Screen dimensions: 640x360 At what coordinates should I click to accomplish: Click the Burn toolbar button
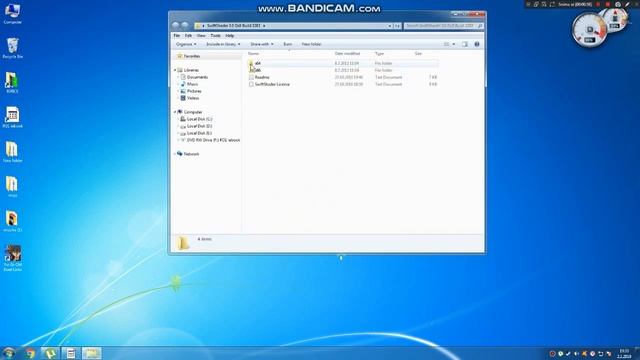pos(288,44)
